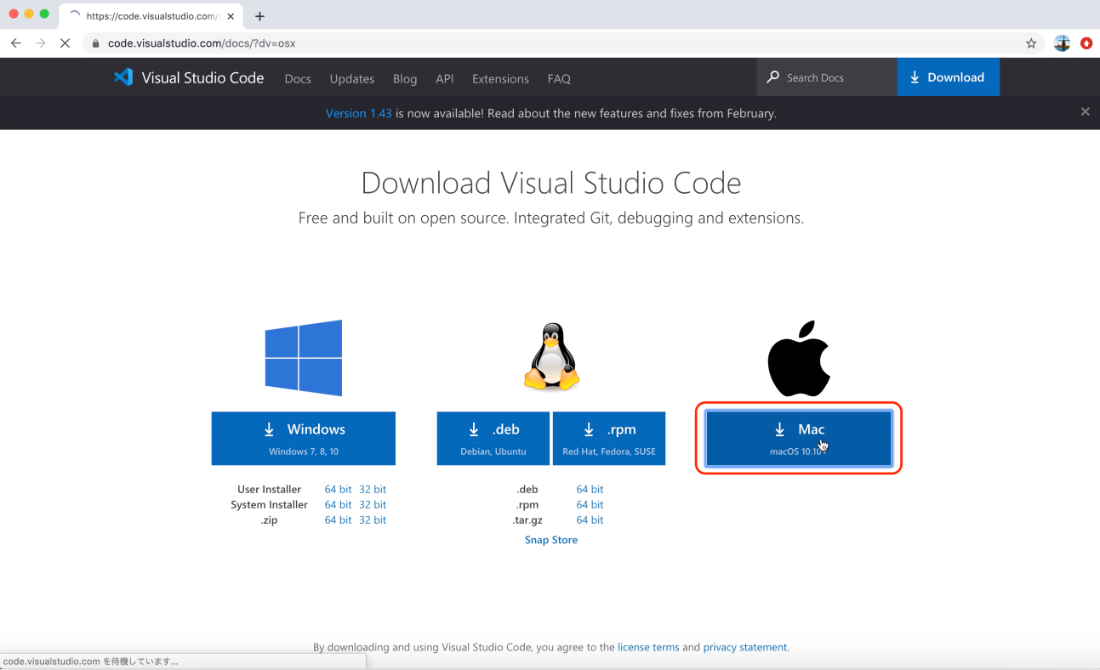This screenshot has height=670, width=1100.
Task: Bookmark this page with the star icon
Action: coord(1031,43)
